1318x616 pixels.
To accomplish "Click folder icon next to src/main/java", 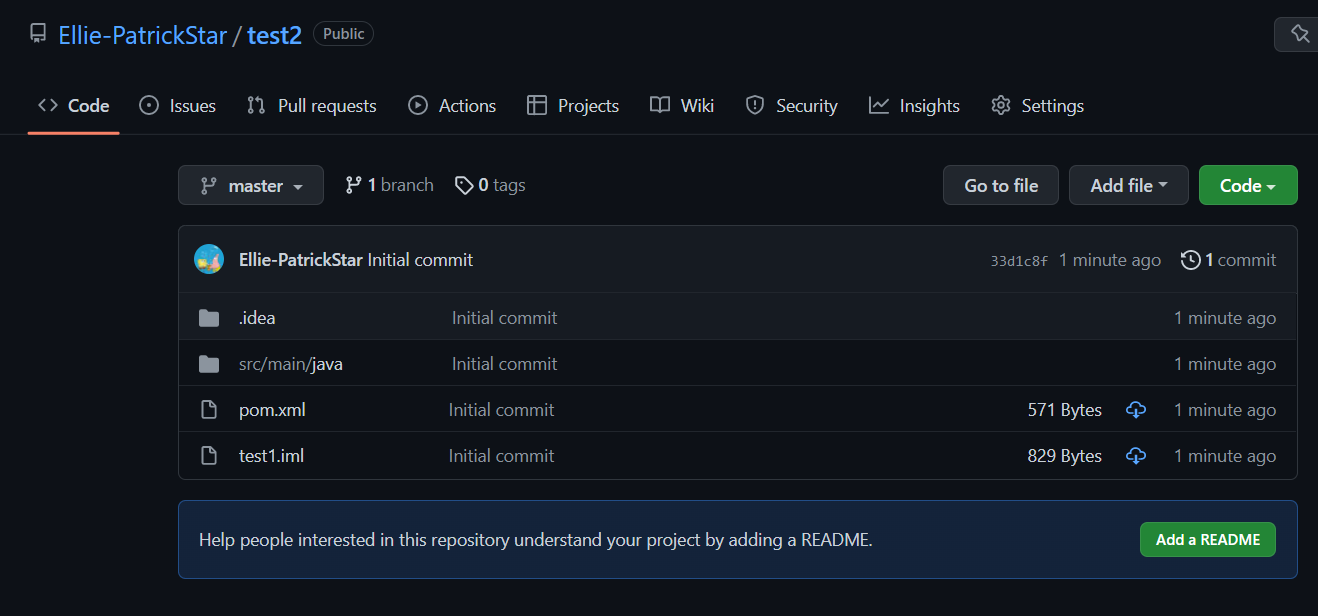I will (209, 364).
